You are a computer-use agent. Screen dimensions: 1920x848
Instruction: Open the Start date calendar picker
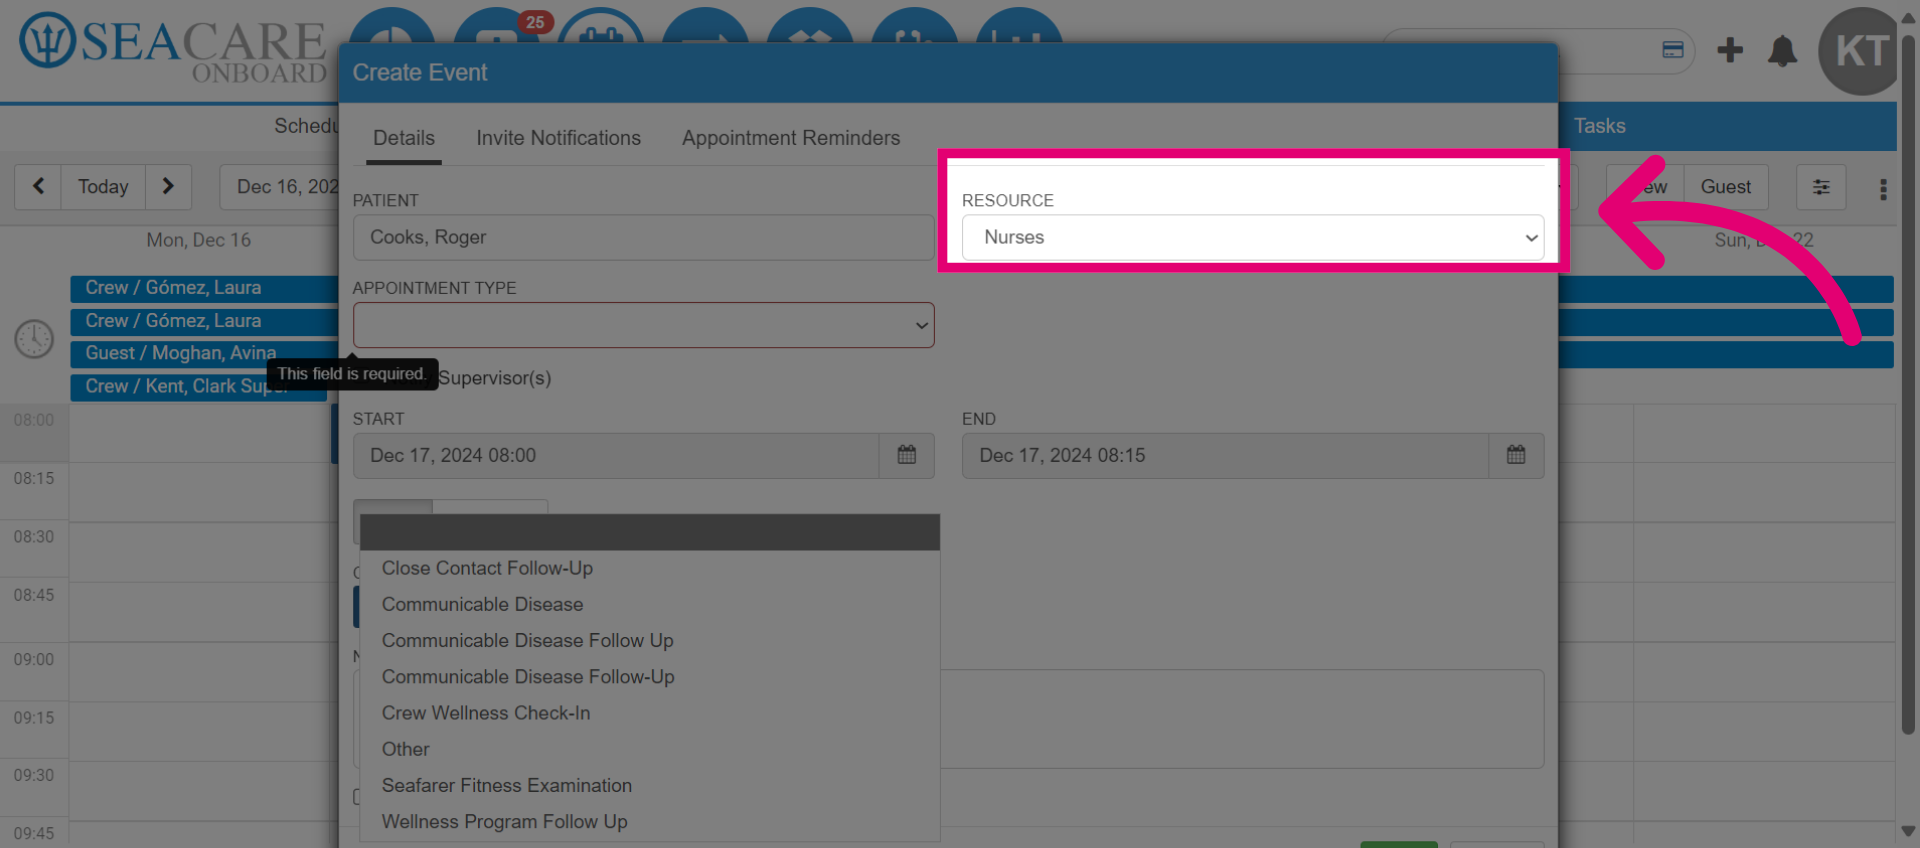pyautogui.click(x=907, y=456)
